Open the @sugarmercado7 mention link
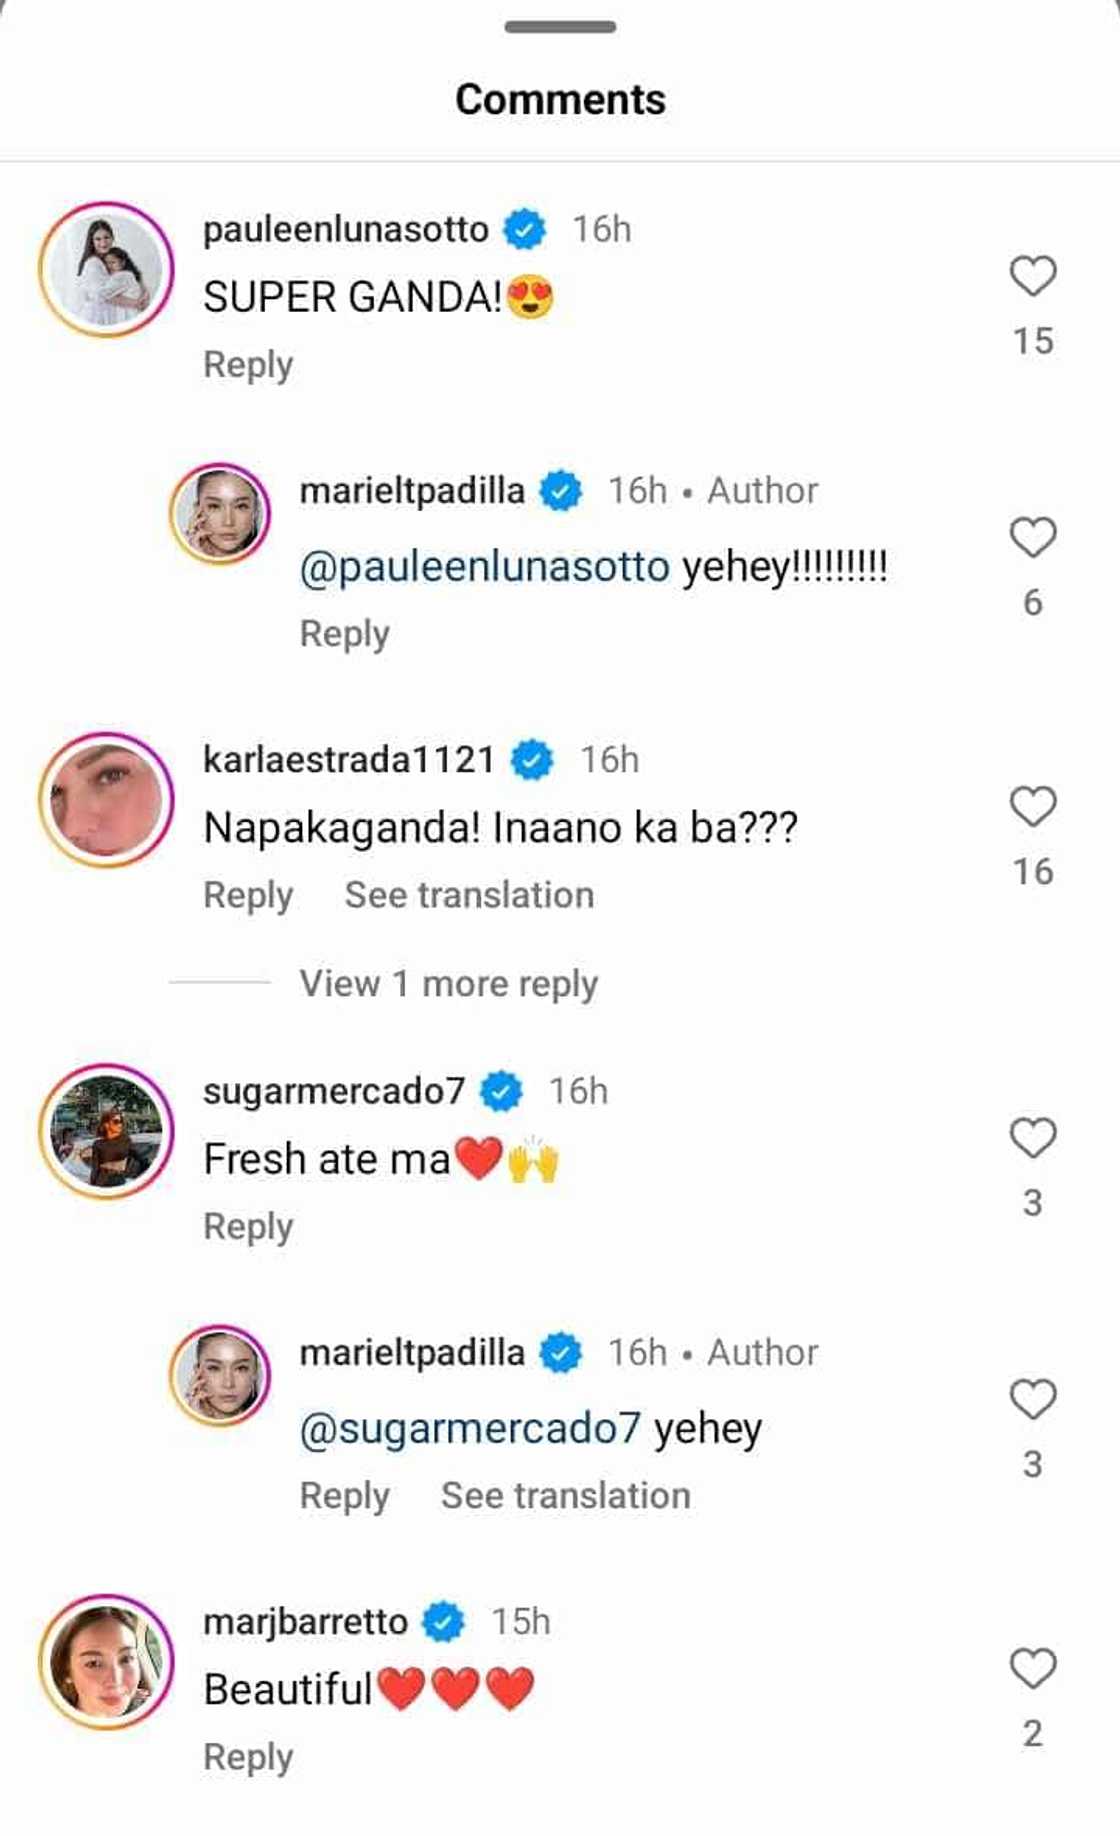Viewport: 1120px width, 1836px height. point(470,1429)
